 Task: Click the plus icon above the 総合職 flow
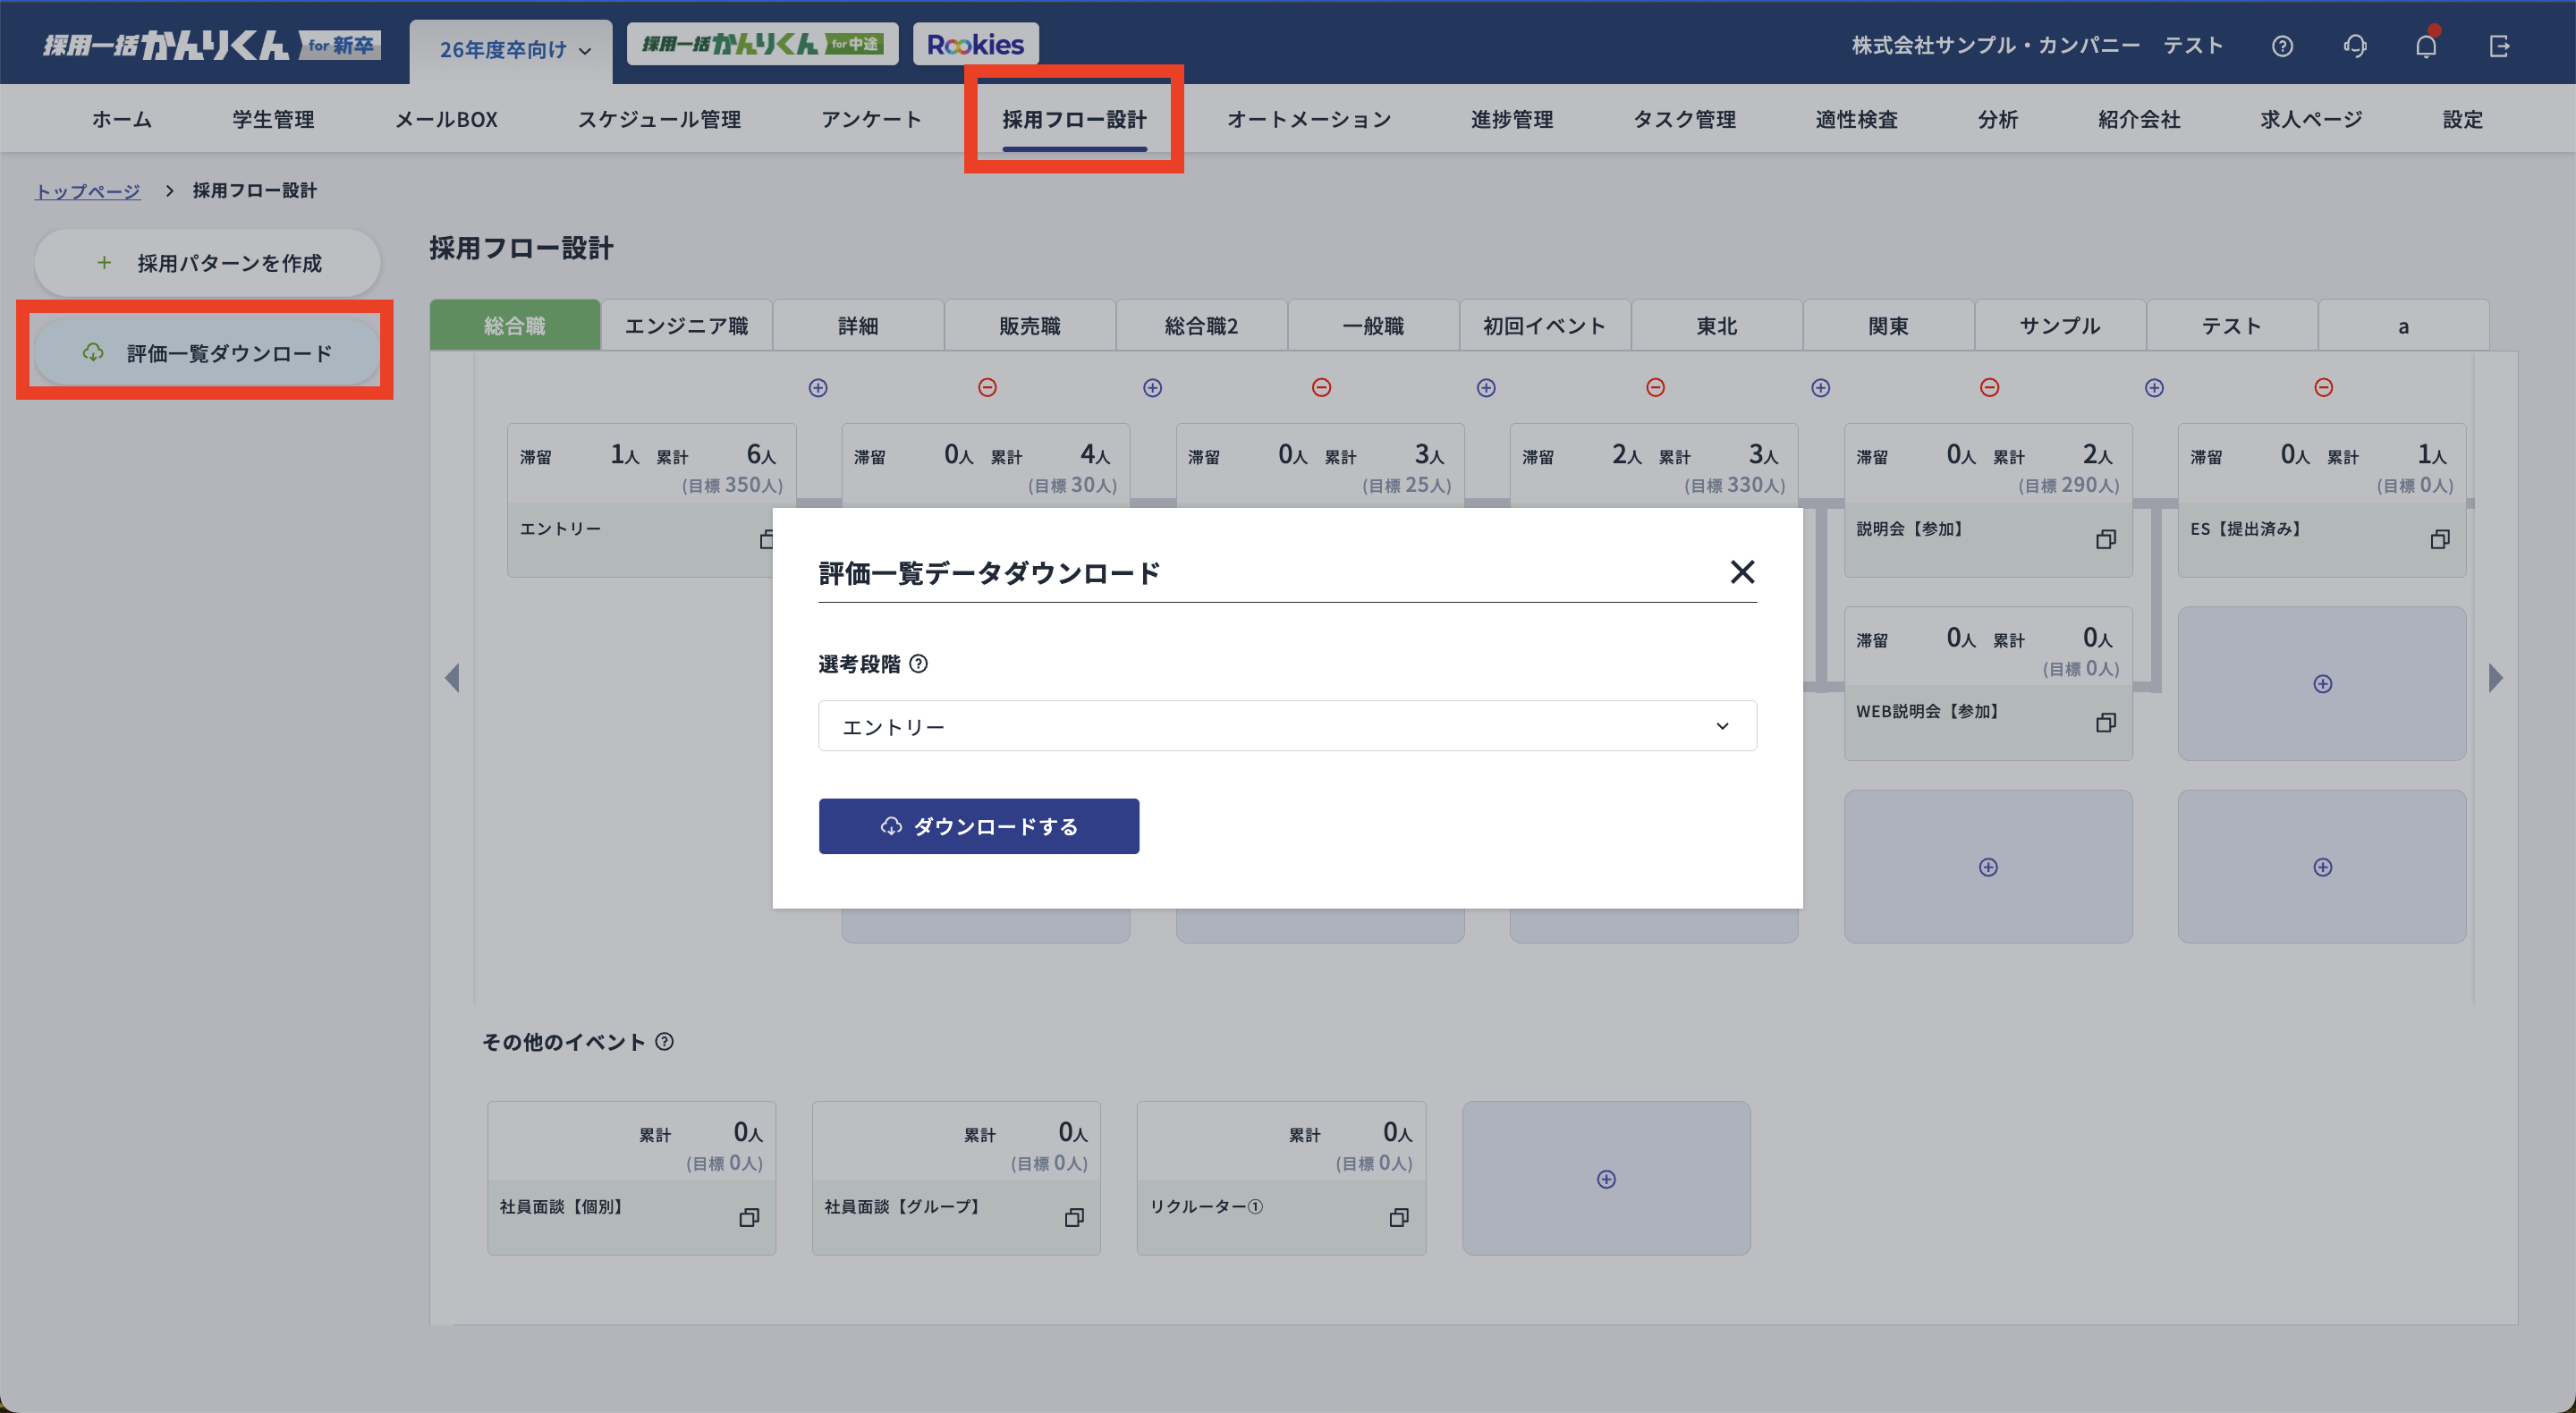coord(817,388)
